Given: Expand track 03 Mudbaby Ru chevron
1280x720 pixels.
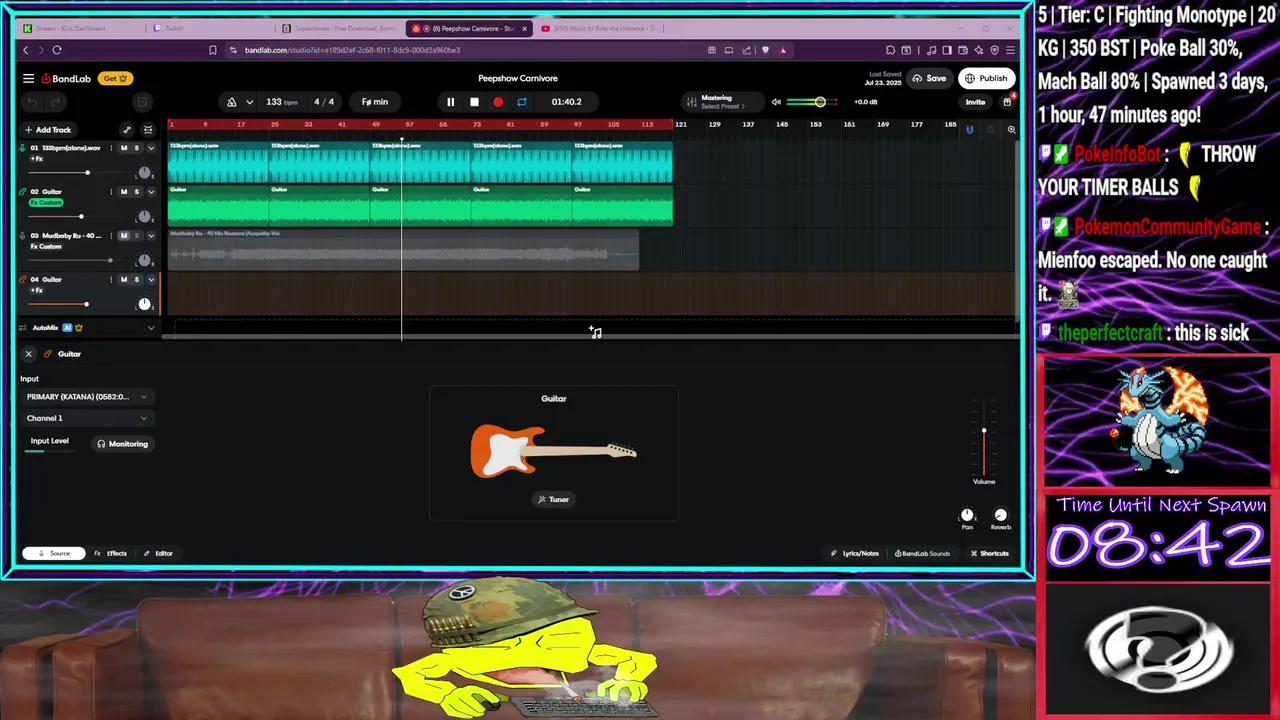Looking at the screenshot, I should click(151, 236).
